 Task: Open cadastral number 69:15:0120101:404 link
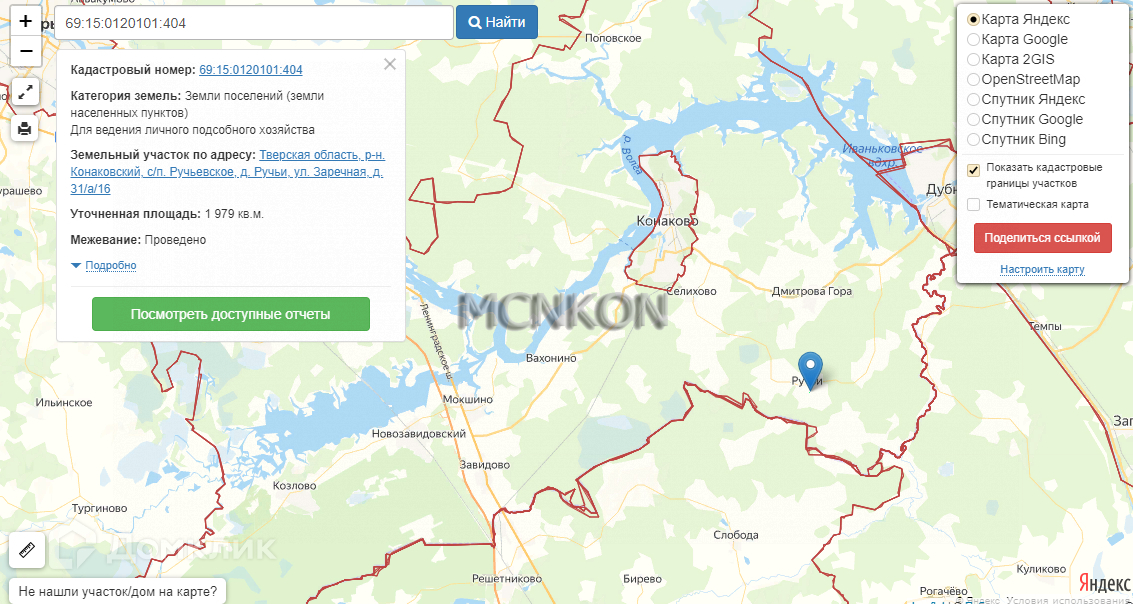tap(251, 70)
